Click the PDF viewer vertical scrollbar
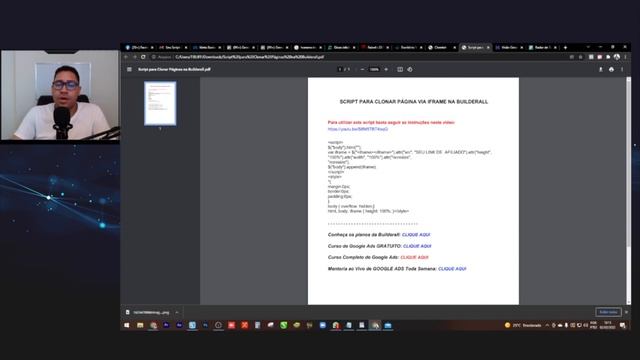Screen dimensions: 640x360 pos(629,161)
